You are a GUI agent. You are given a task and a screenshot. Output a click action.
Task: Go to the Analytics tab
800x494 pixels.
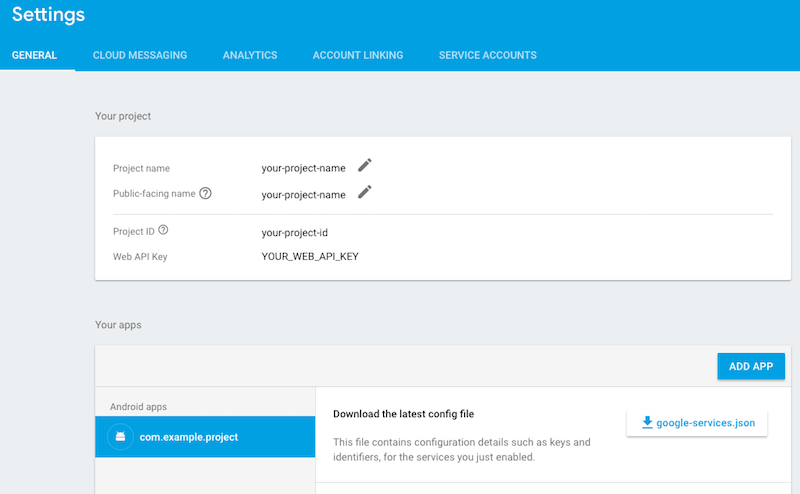tap(250, 55)
